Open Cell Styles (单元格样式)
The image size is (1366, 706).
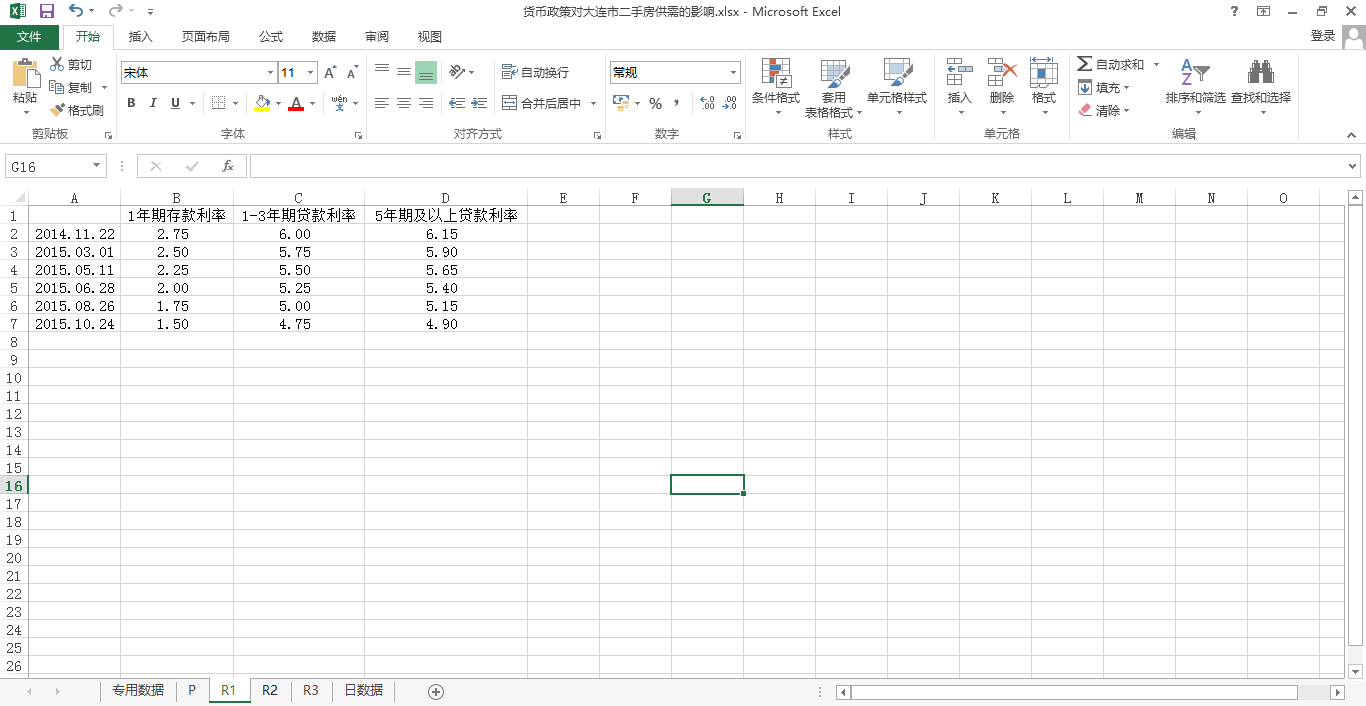[x=897, y=86]
